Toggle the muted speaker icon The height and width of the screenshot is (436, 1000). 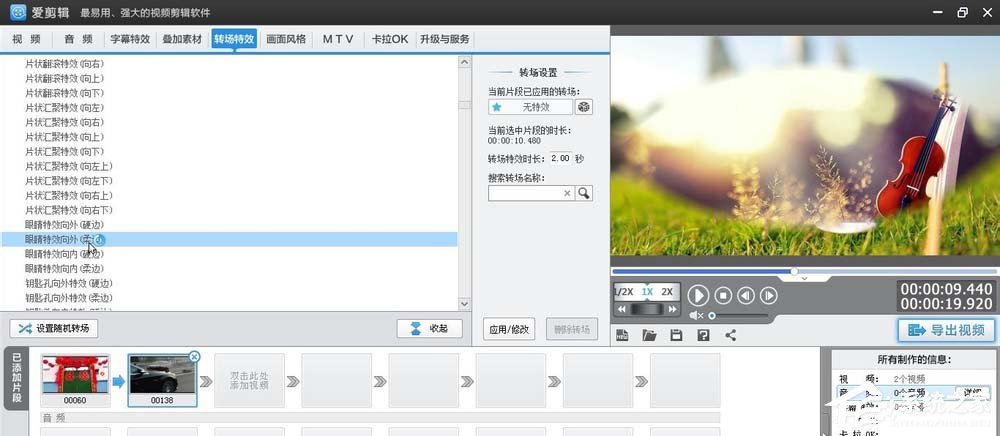(696, 316)
